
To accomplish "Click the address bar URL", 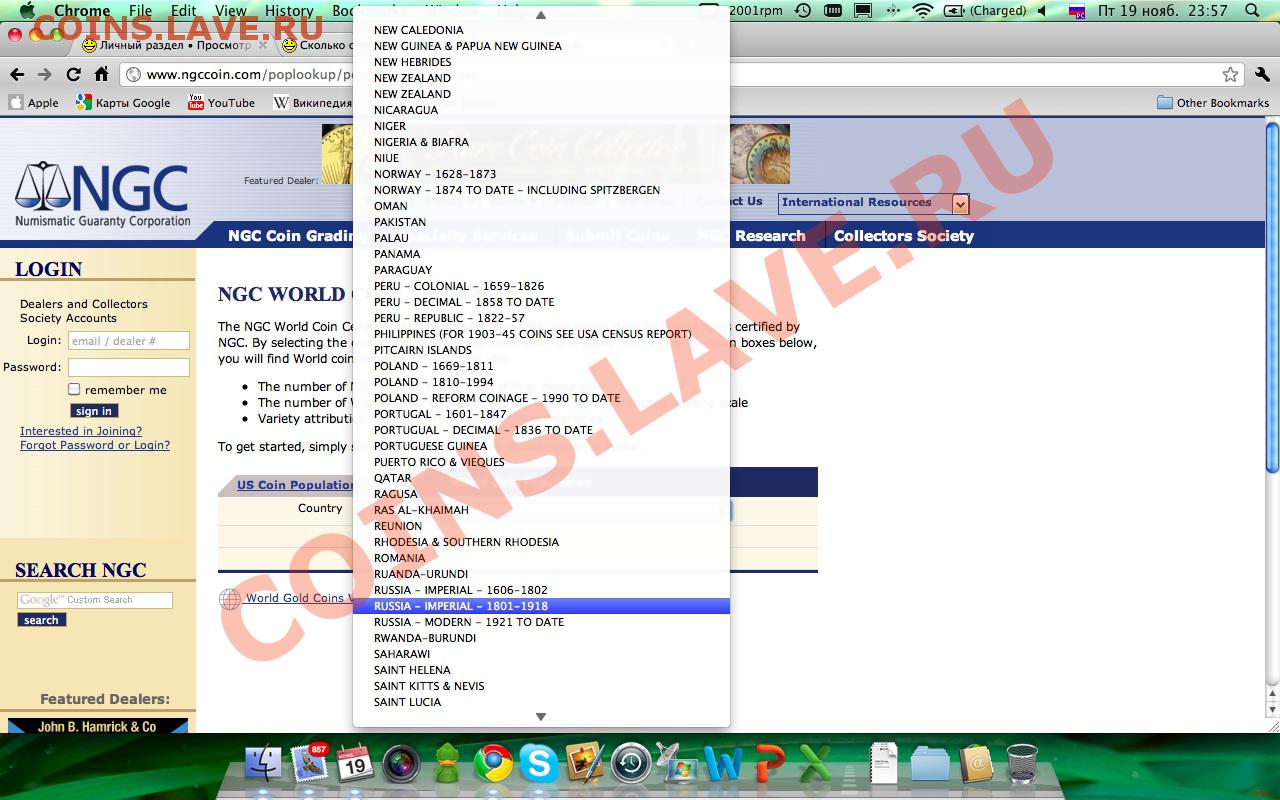I will click(250, 75).
